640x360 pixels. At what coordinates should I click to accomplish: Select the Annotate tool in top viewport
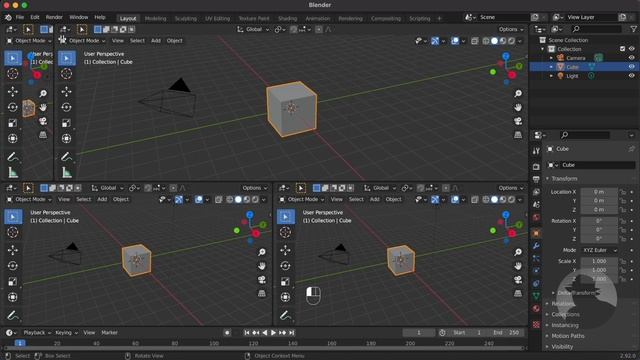point(67,157)
